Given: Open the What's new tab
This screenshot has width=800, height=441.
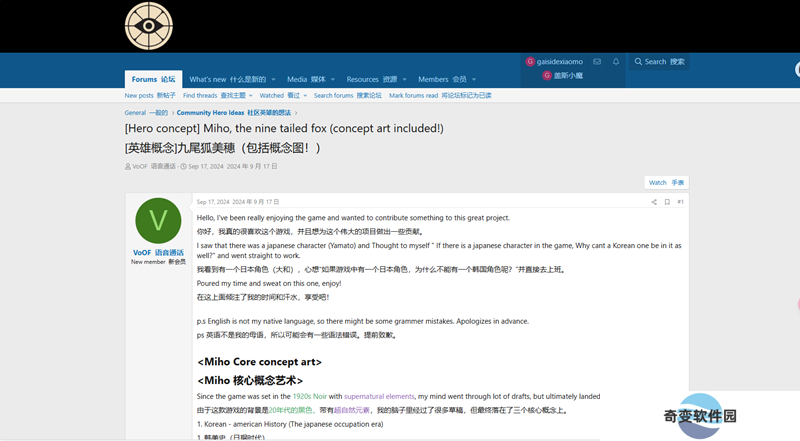Looking at the screenshot, I should tap(228, 79).
